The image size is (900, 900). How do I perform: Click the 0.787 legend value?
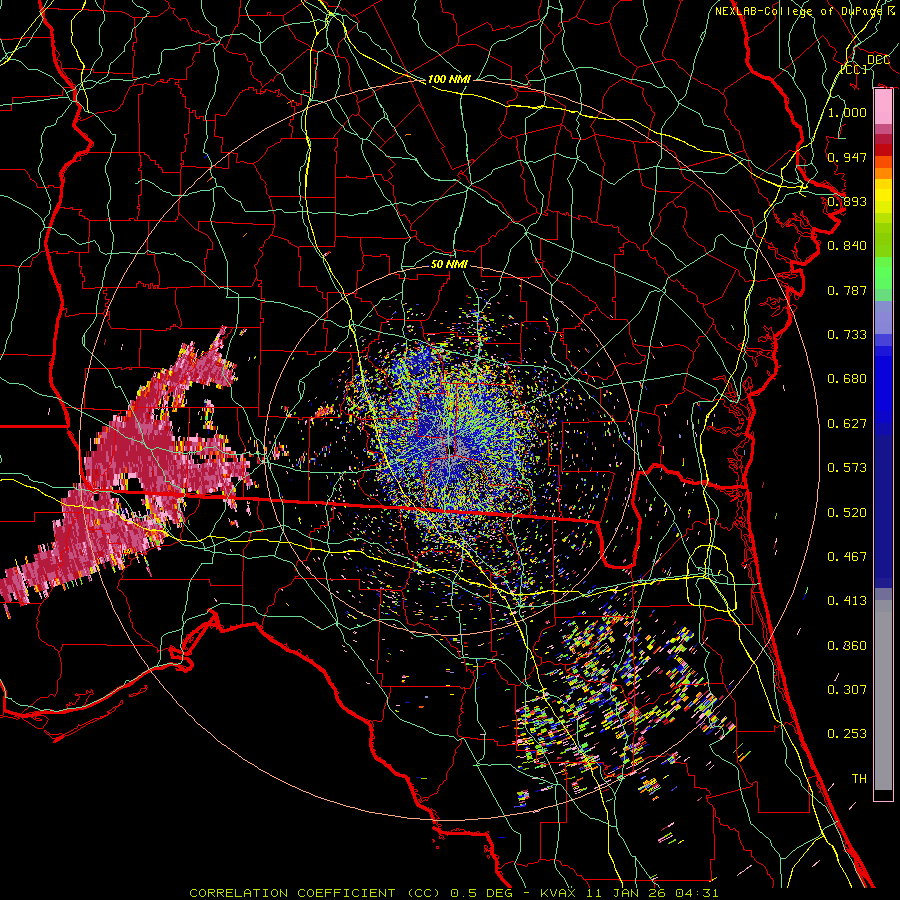click(x=847, y=290)
